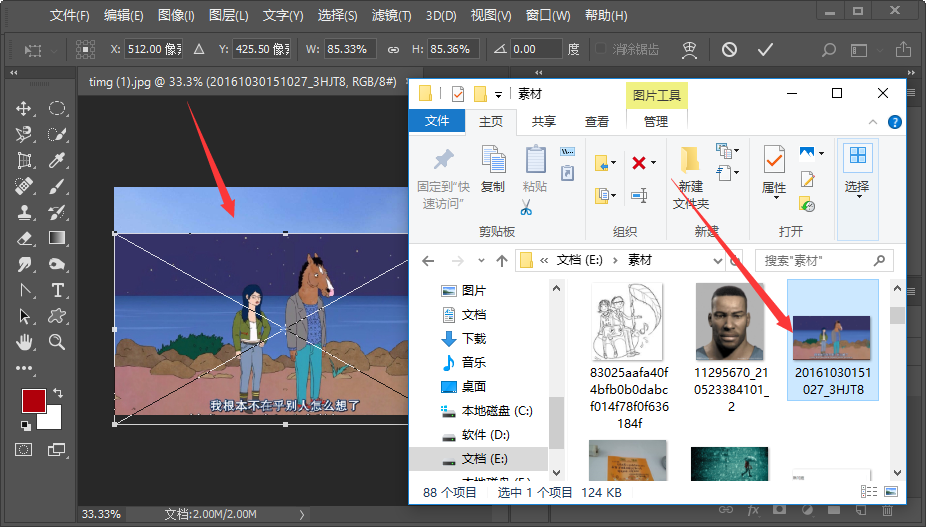
Task: Select the Move tool in Photoshop
Action: click(24, 108)
